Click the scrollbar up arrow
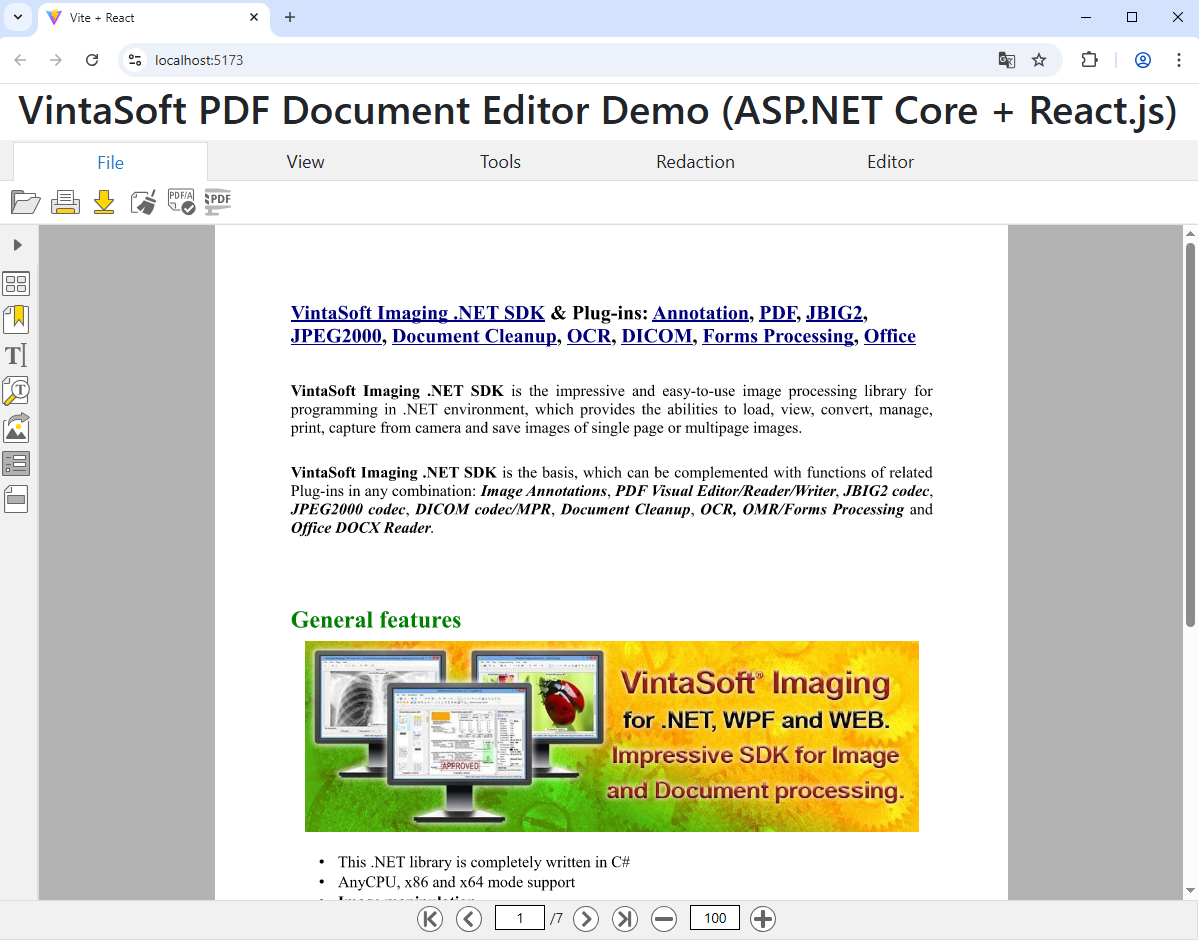Screen dimensions: 1199x944 (1190, 232)
